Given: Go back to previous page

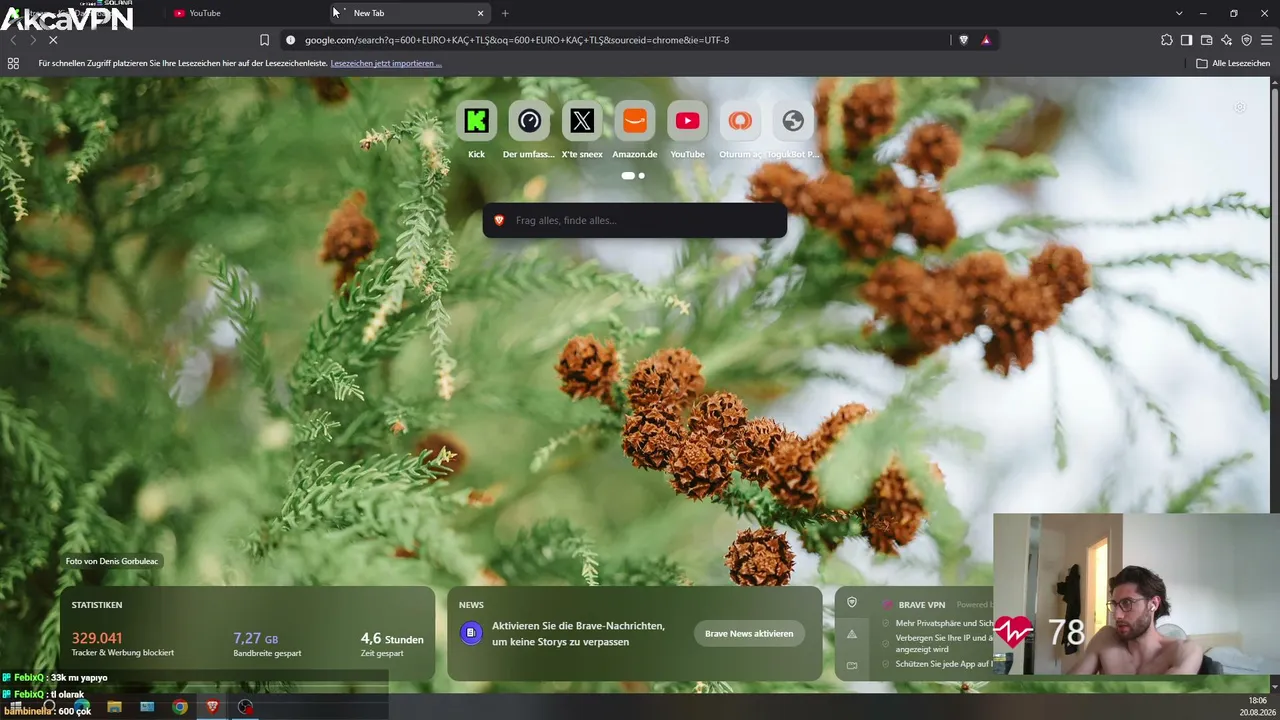Looking at the screenshot, I should point(12,40).
